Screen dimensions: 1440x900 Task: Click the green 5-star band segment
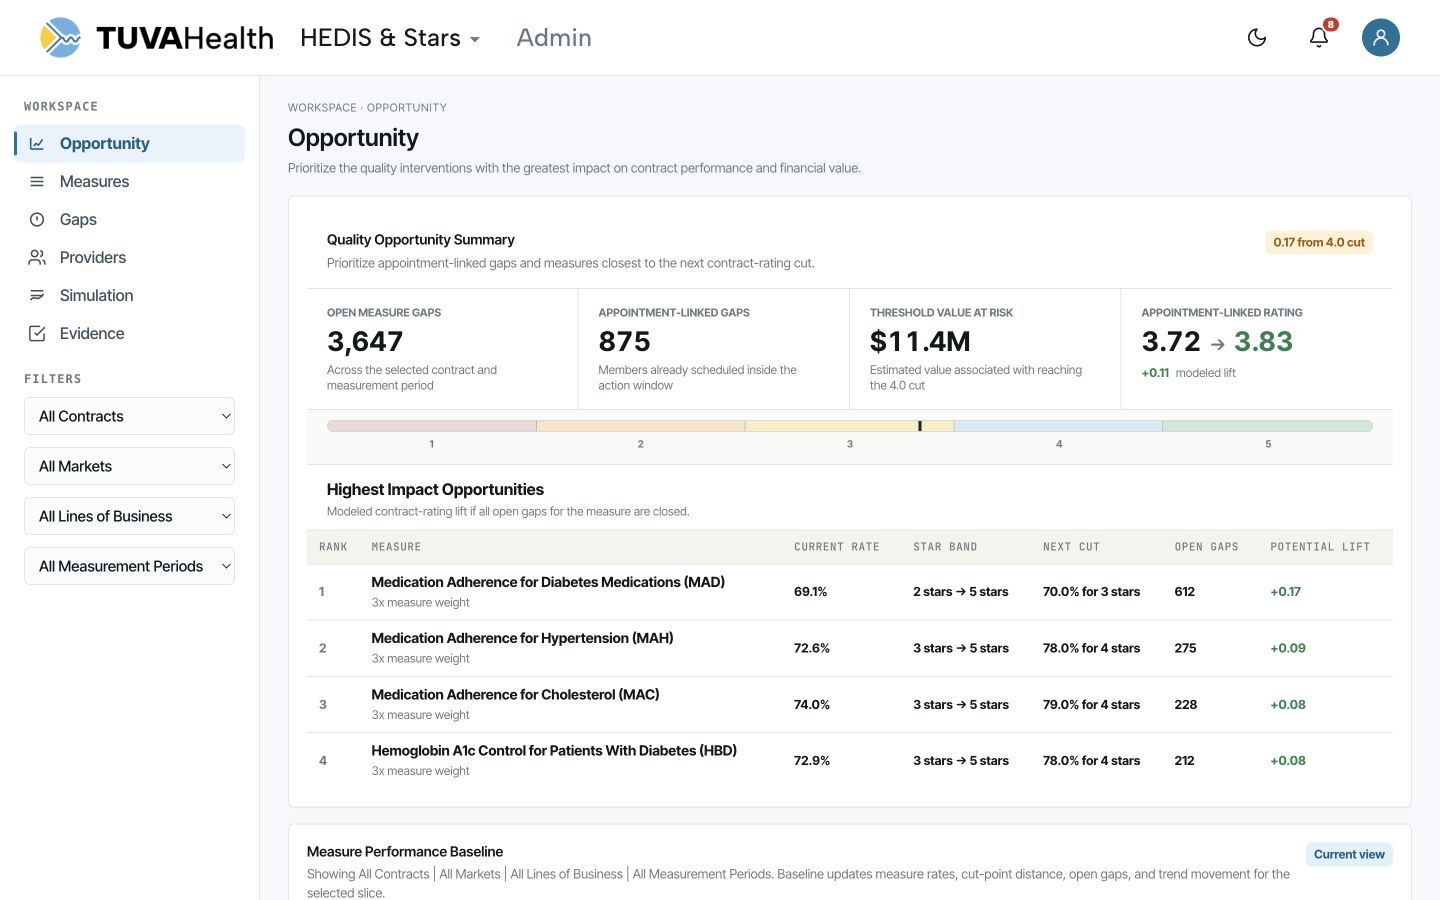coord(1268,426)
